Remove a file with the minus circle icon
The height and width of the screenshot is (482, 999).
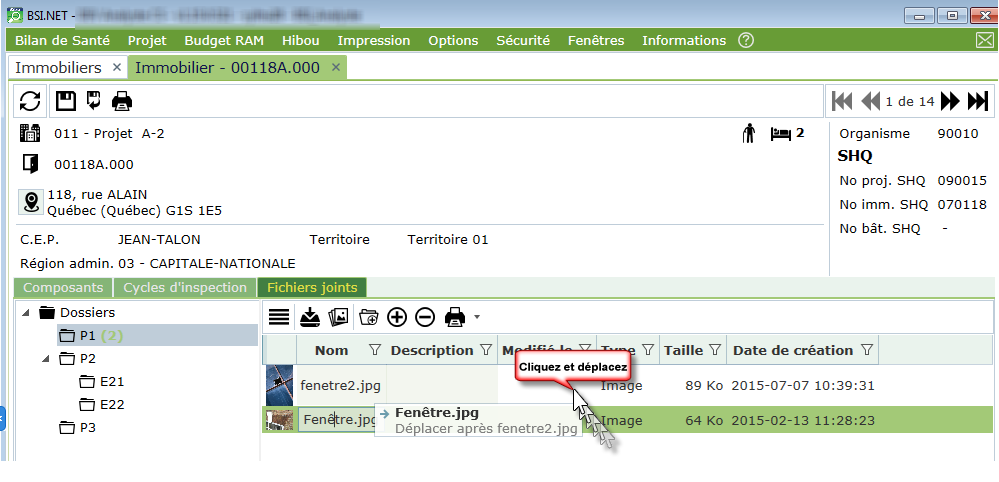point(425,317)
